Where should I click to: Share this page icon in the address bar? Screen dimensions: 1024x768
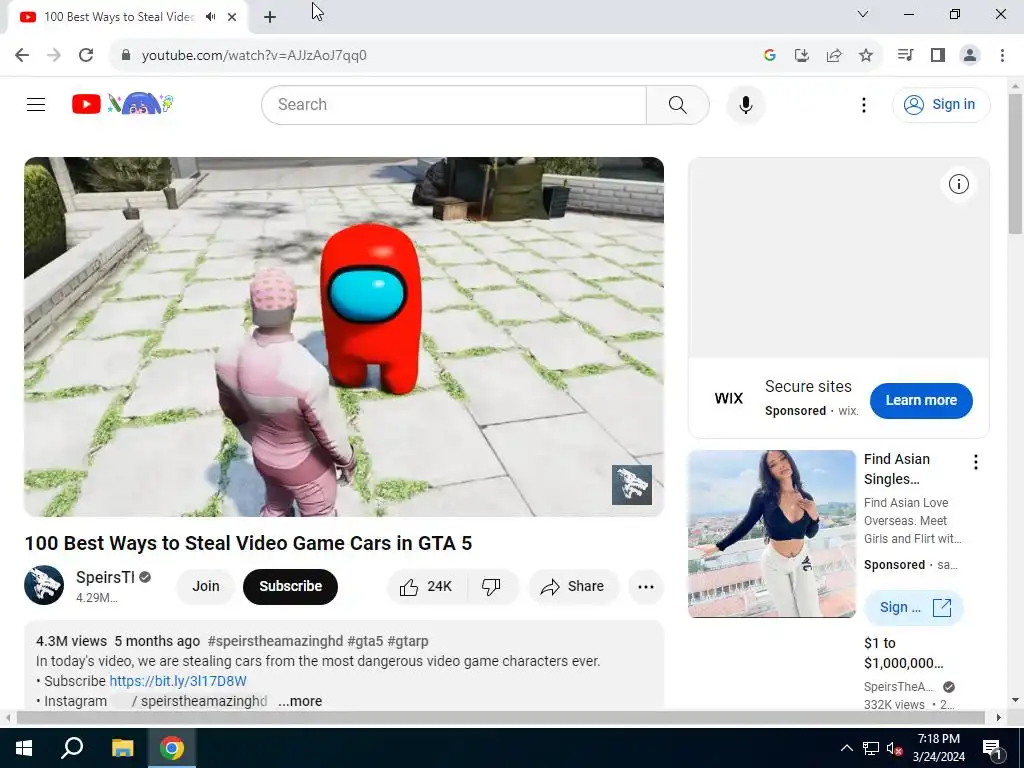833,55
